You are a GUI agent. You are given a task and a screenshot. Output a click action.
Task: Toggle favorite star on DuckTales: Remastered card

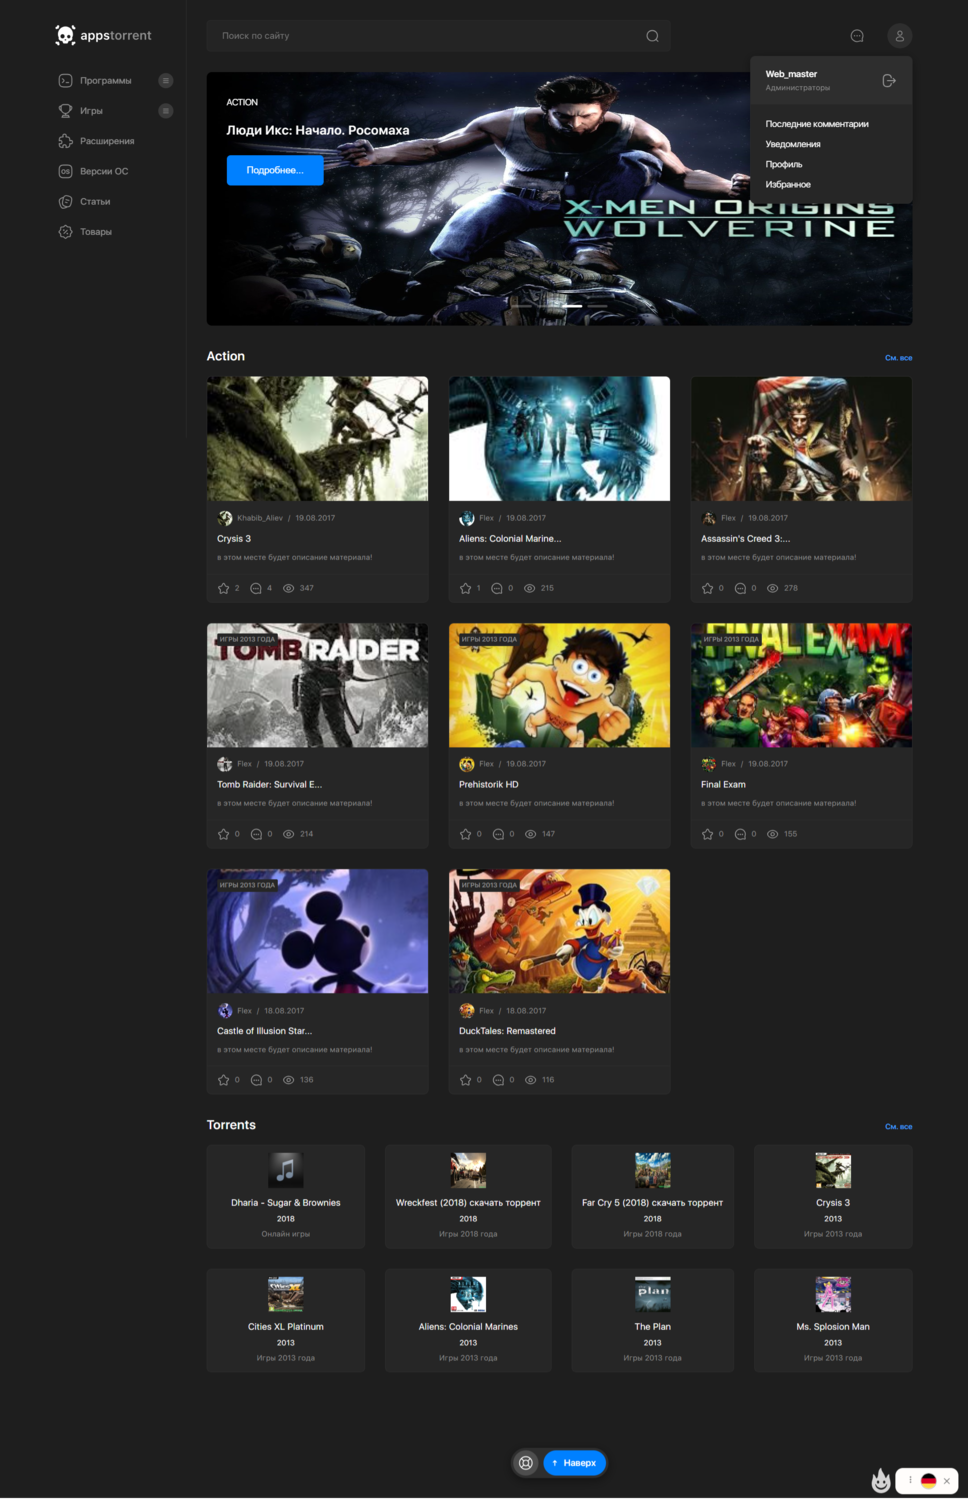[465, 1080]
